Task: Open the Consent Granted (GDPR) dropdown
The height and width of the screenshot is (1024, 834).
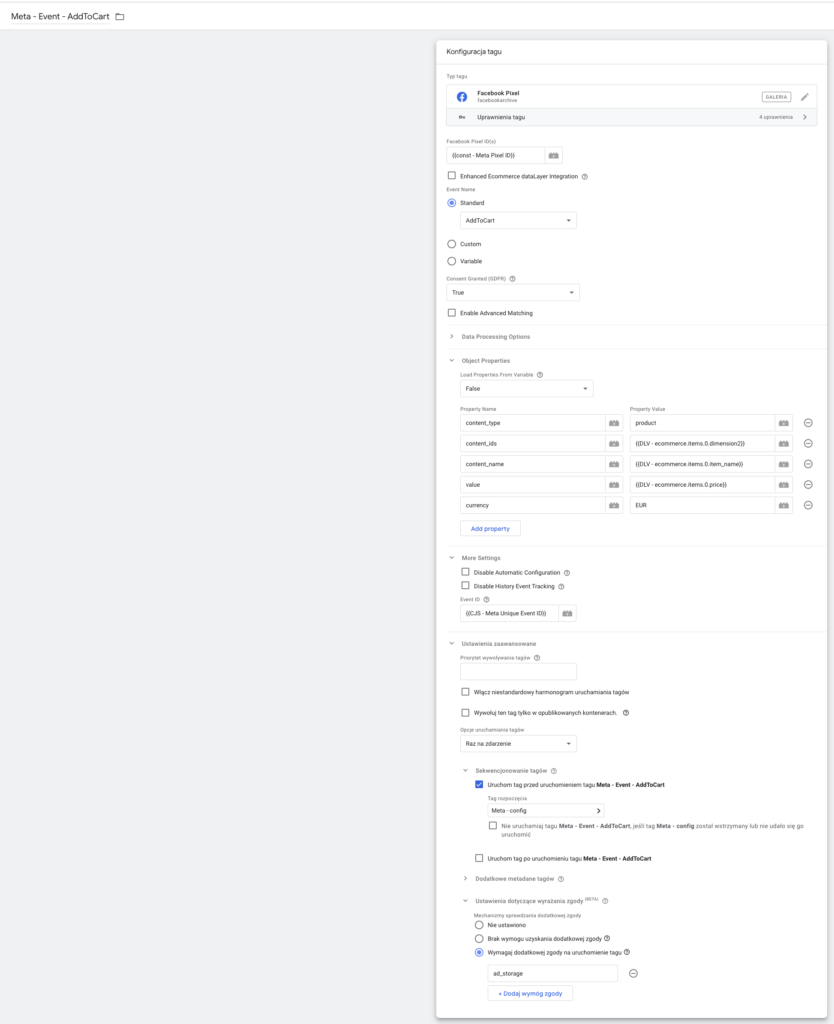Action: pyautogui.click(x=512, y=293)
